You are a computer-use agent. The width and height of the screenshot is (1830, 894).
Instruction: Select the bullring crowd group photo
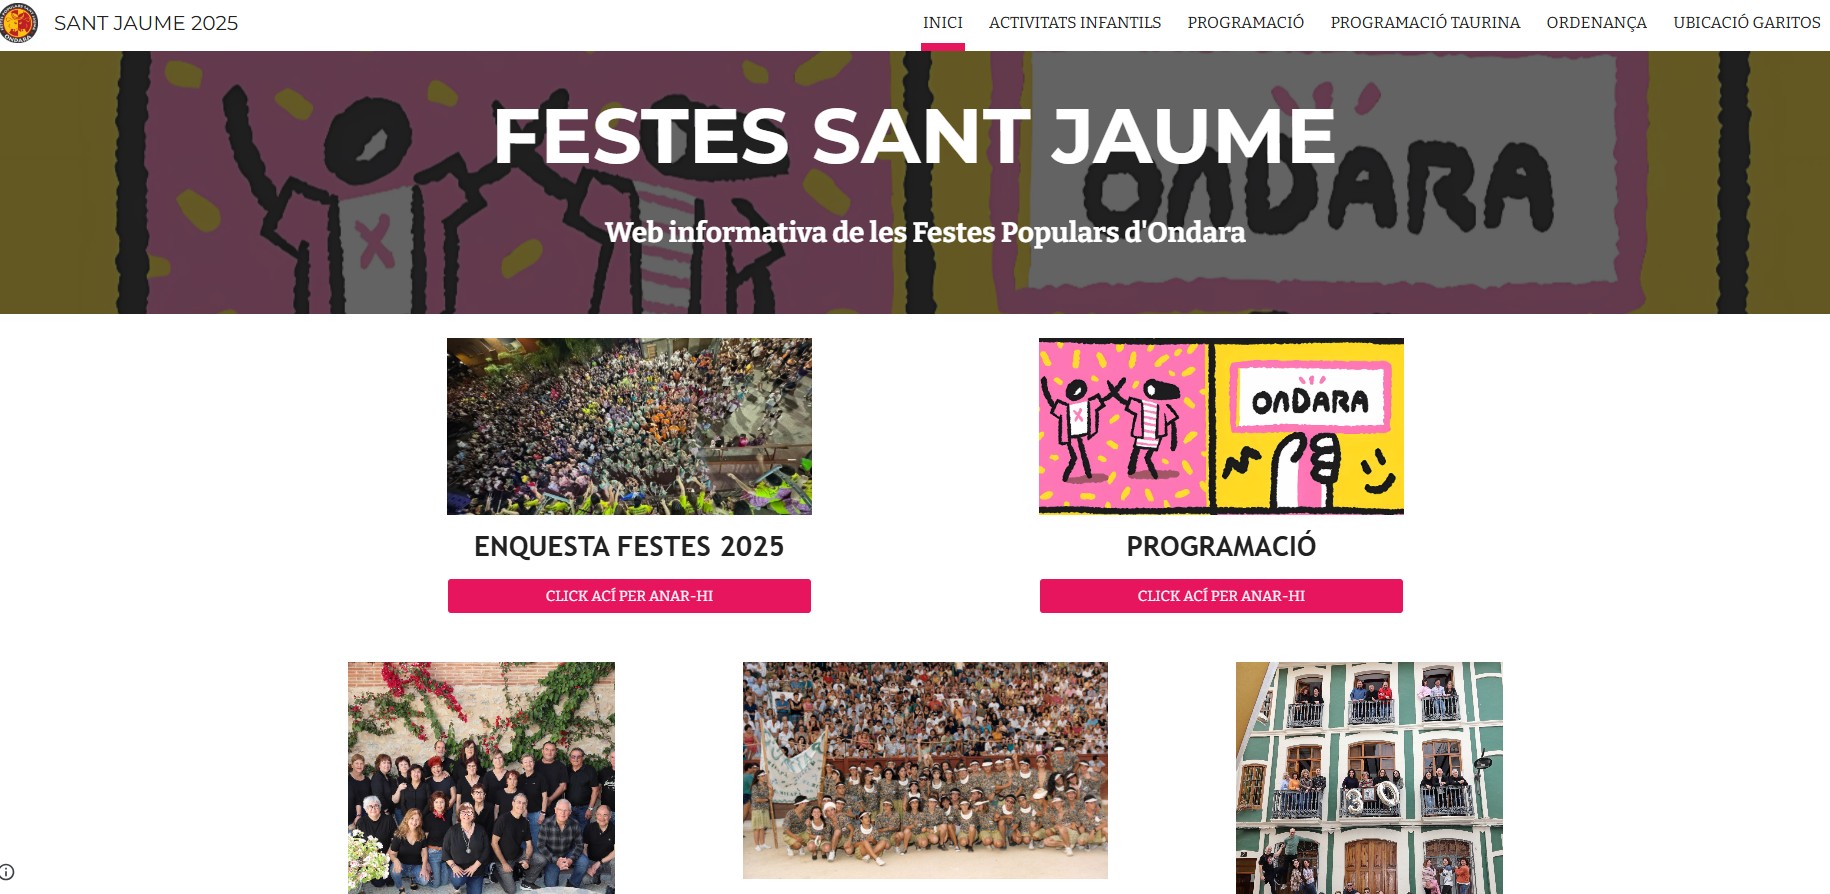pos(925,770)
